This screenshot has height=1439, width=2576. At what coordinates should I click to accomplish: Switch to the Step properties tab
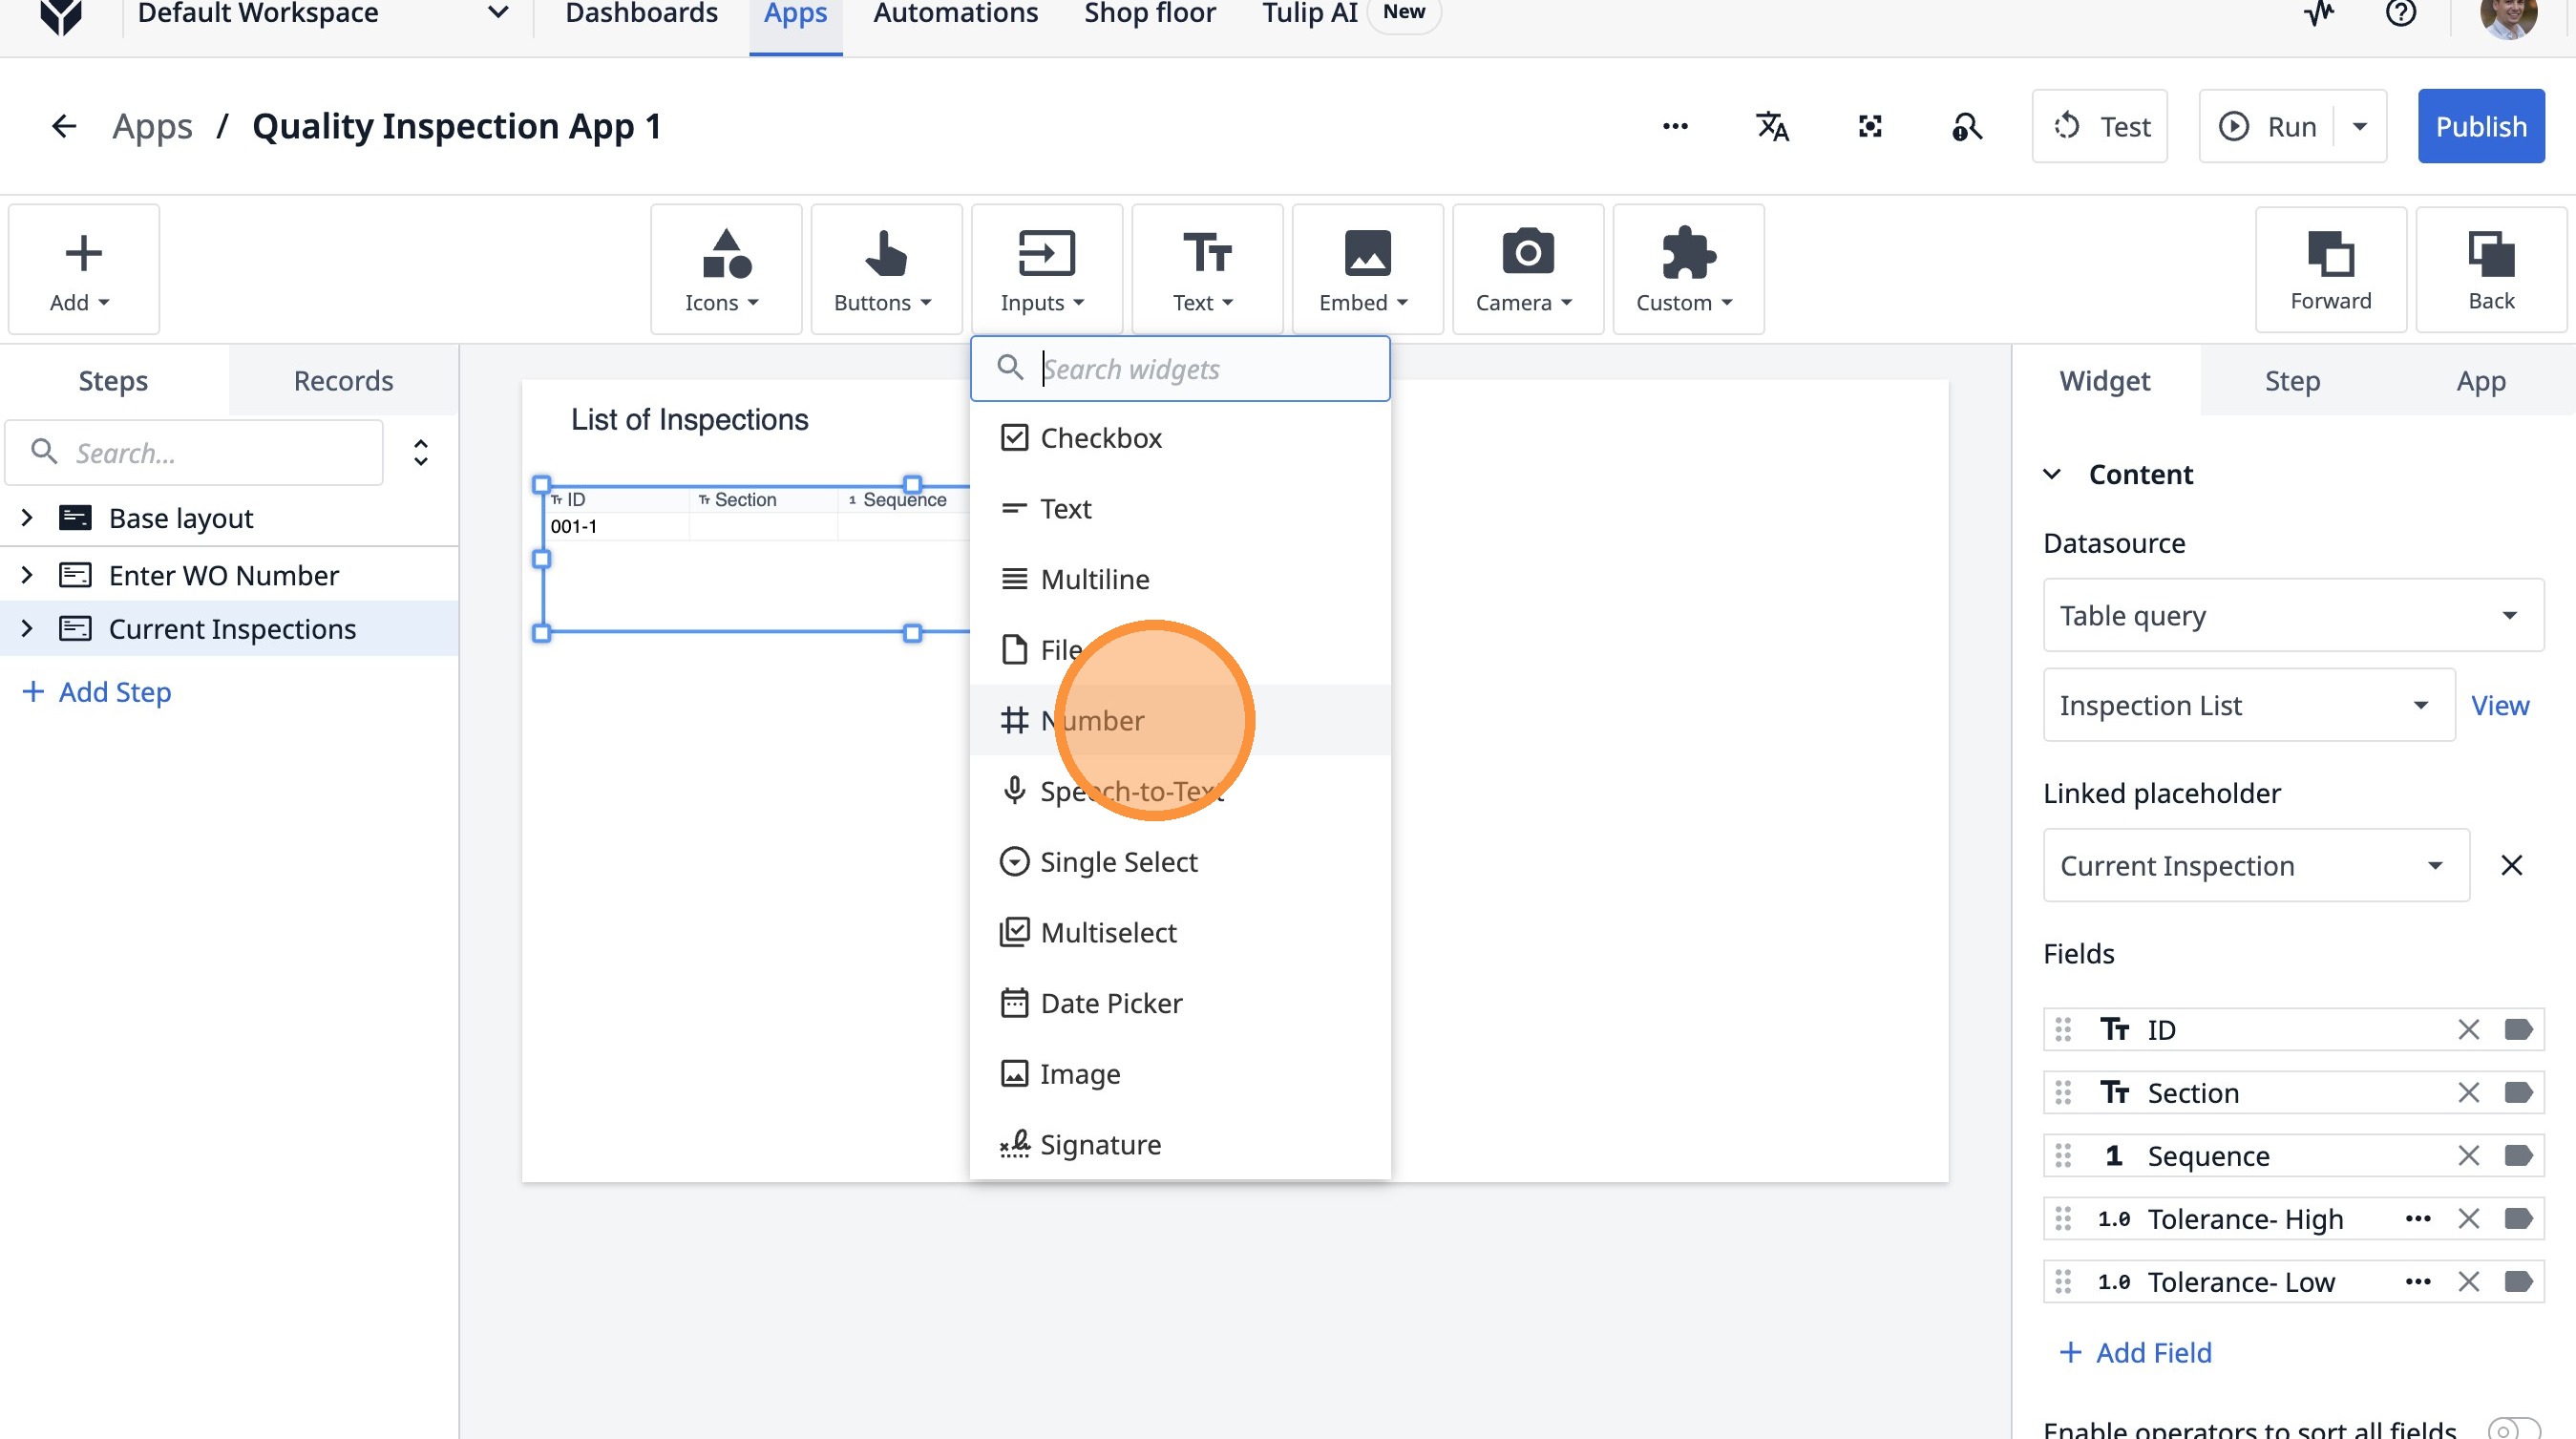click(x=2291, y=381)
